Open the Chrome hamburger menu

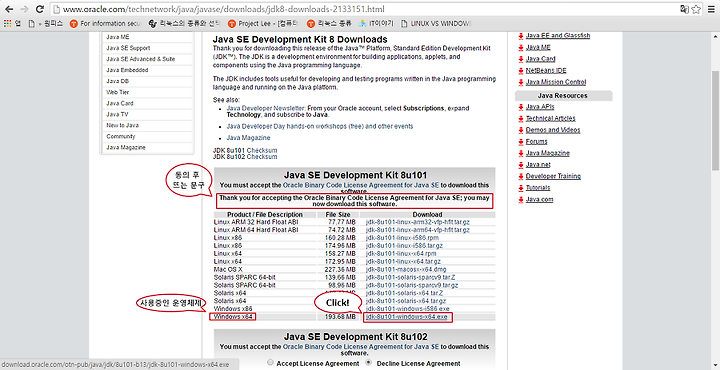[711, 9]
